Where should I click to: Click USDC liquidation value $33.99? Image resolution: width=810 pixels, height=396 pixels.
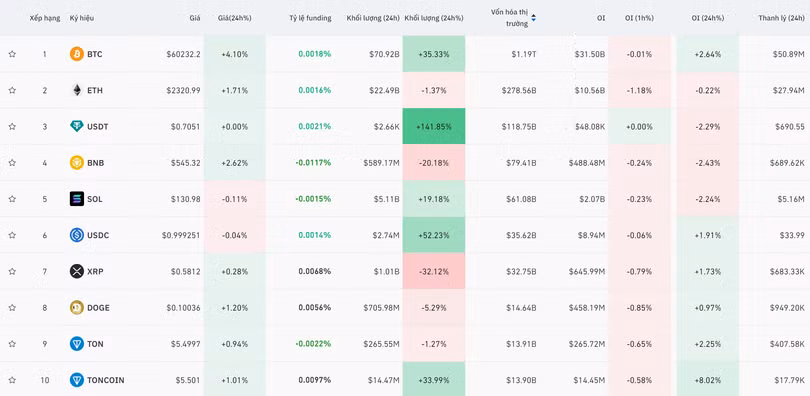coord(792,235)
